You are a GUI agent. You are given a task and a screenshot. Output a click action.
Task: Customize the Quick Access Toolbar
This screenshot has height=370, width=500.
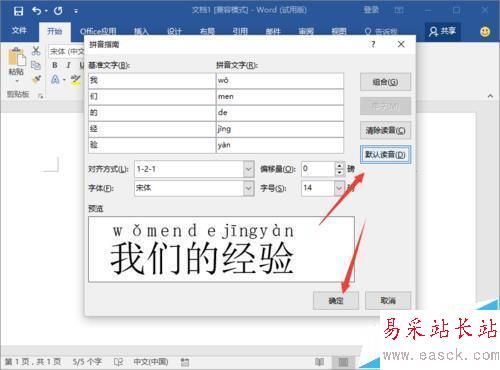[76, 11]
